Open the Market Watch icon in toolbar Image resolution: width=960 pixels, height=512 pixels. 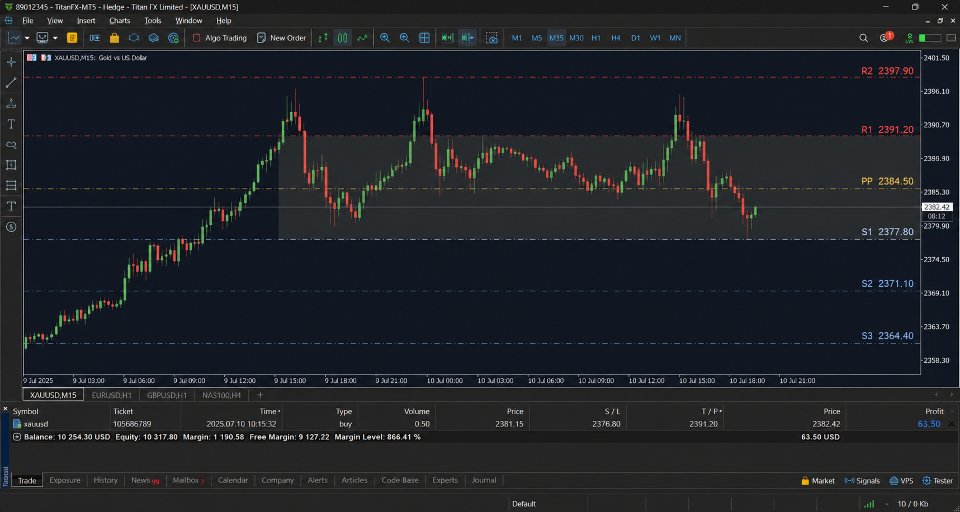tap(95, 38)
